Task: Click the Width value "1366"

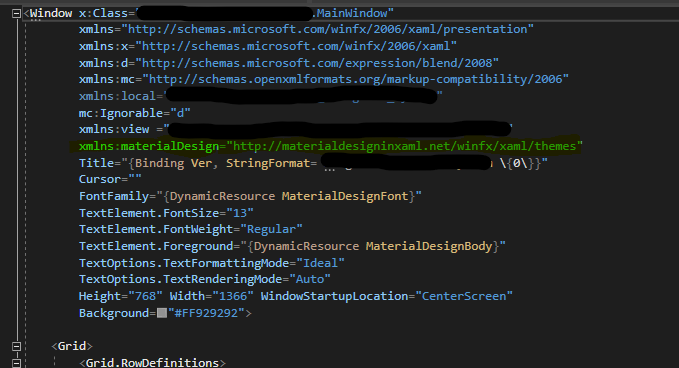Action: click(x=233, y=296)
